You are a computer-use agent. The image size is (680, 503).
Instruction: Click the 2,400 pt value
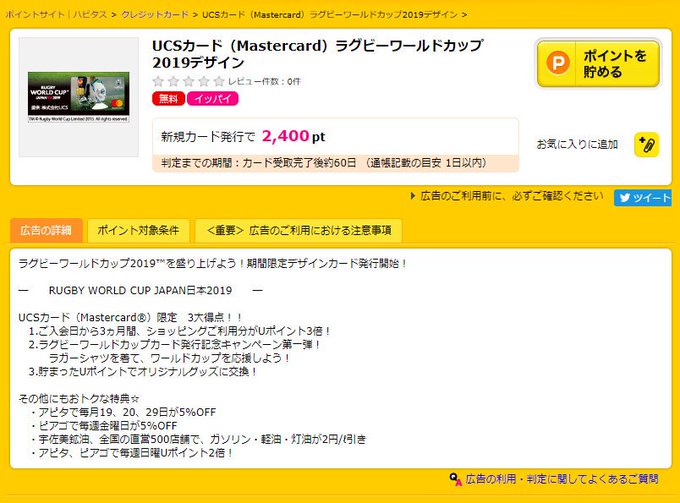(293, 136)
